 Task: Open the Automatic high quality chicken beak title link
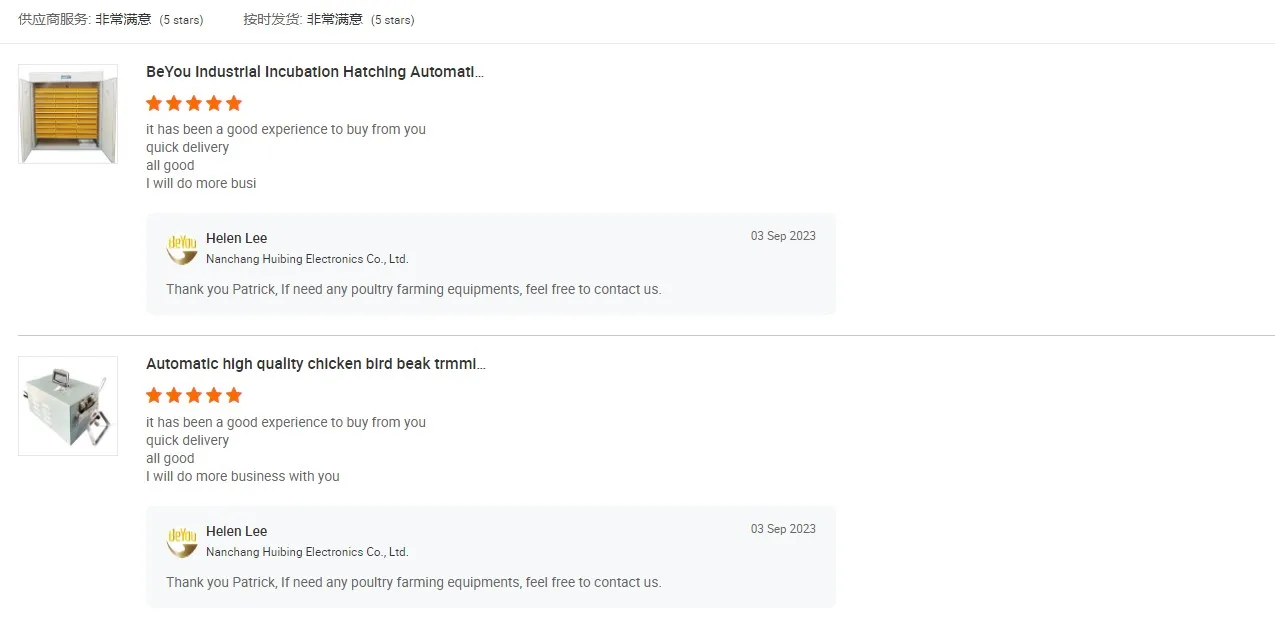pyautogui.click(x=316, y=364)
